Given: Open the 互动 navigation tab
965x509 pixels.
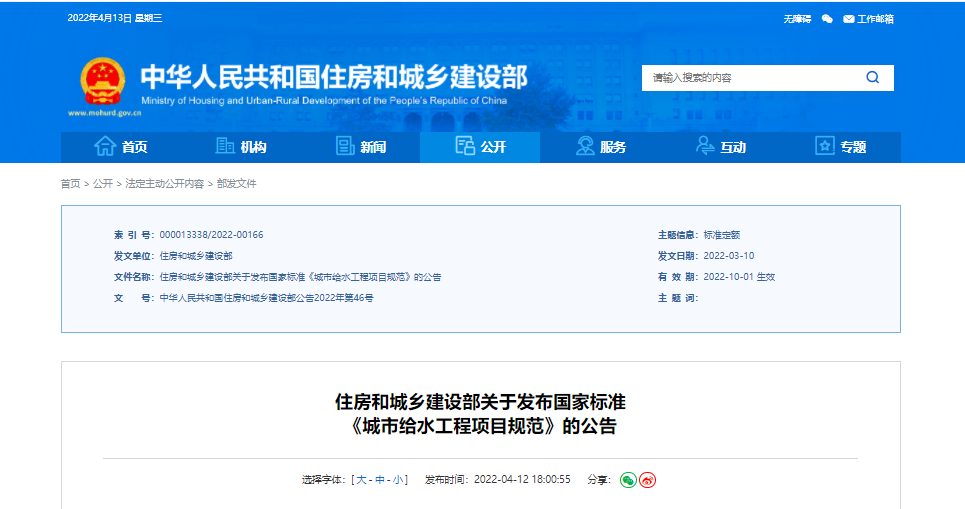Looking at the screenshot, I should pos(720,147).
